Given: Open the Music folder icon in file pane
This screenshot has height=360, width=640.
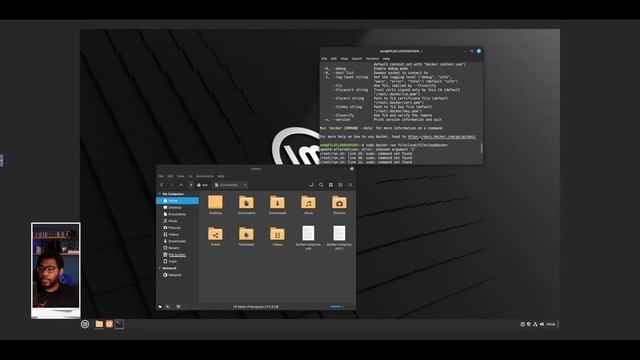Looking at the screenshot, I should click(x=308, y=202).
